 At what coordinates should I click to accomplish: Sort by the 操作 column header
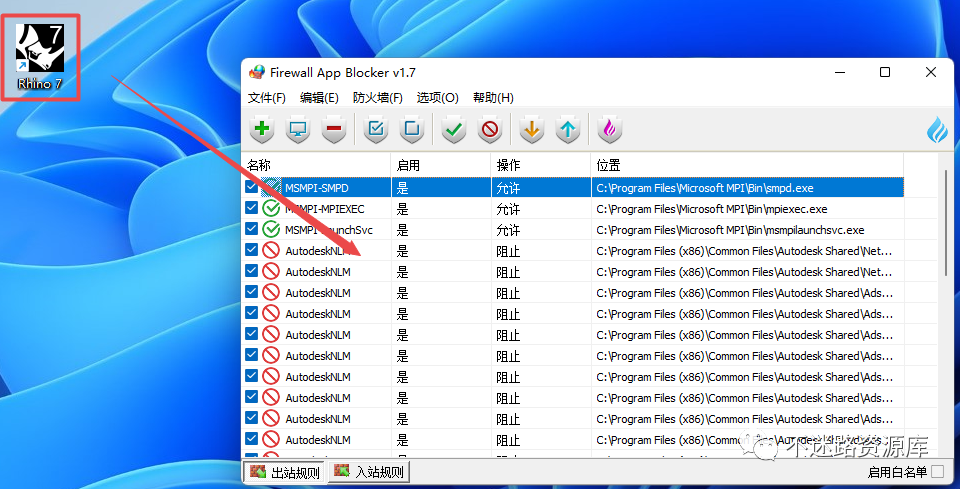541,165
